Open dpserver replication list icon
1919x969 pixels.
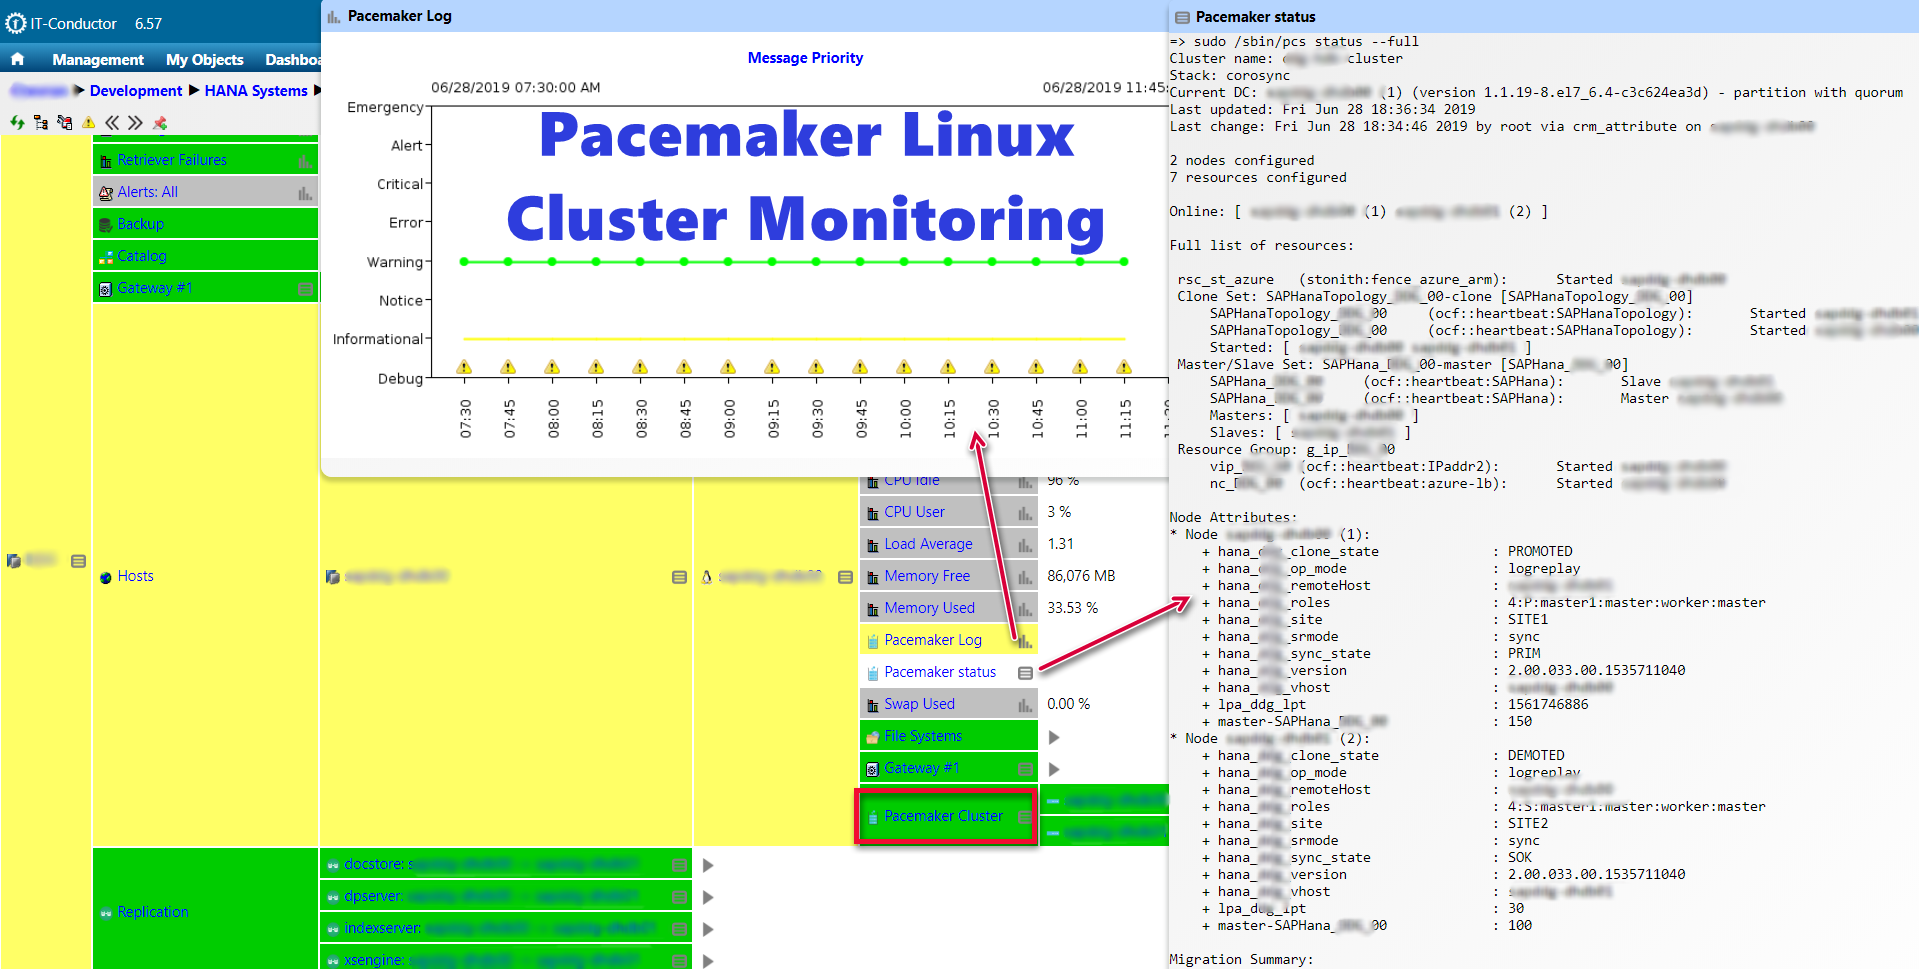679,897
